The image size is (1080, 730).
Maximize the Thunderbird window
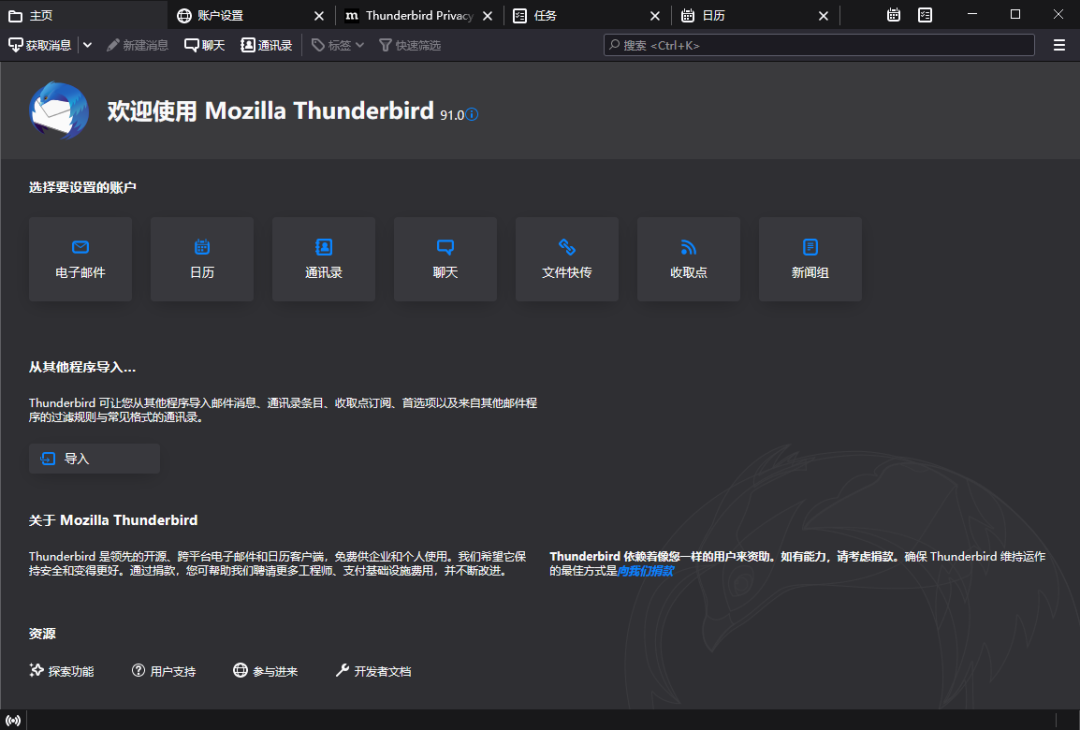(1015, 15)
